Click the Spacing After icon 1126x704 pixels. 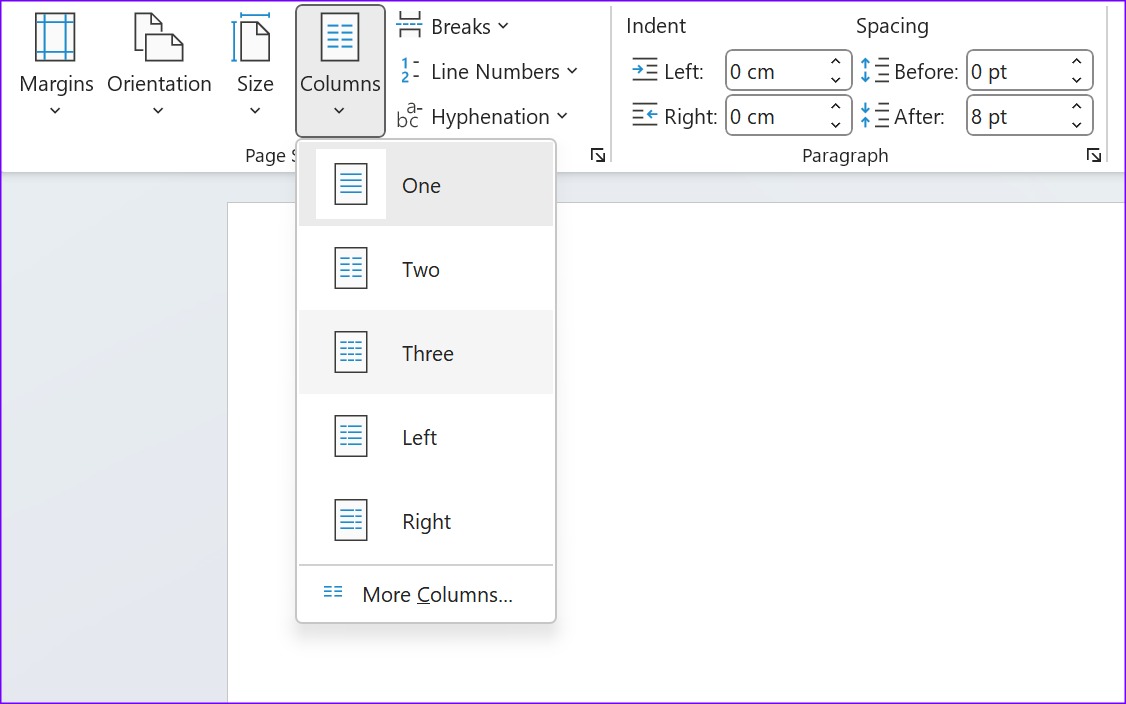tap(874, 115)
